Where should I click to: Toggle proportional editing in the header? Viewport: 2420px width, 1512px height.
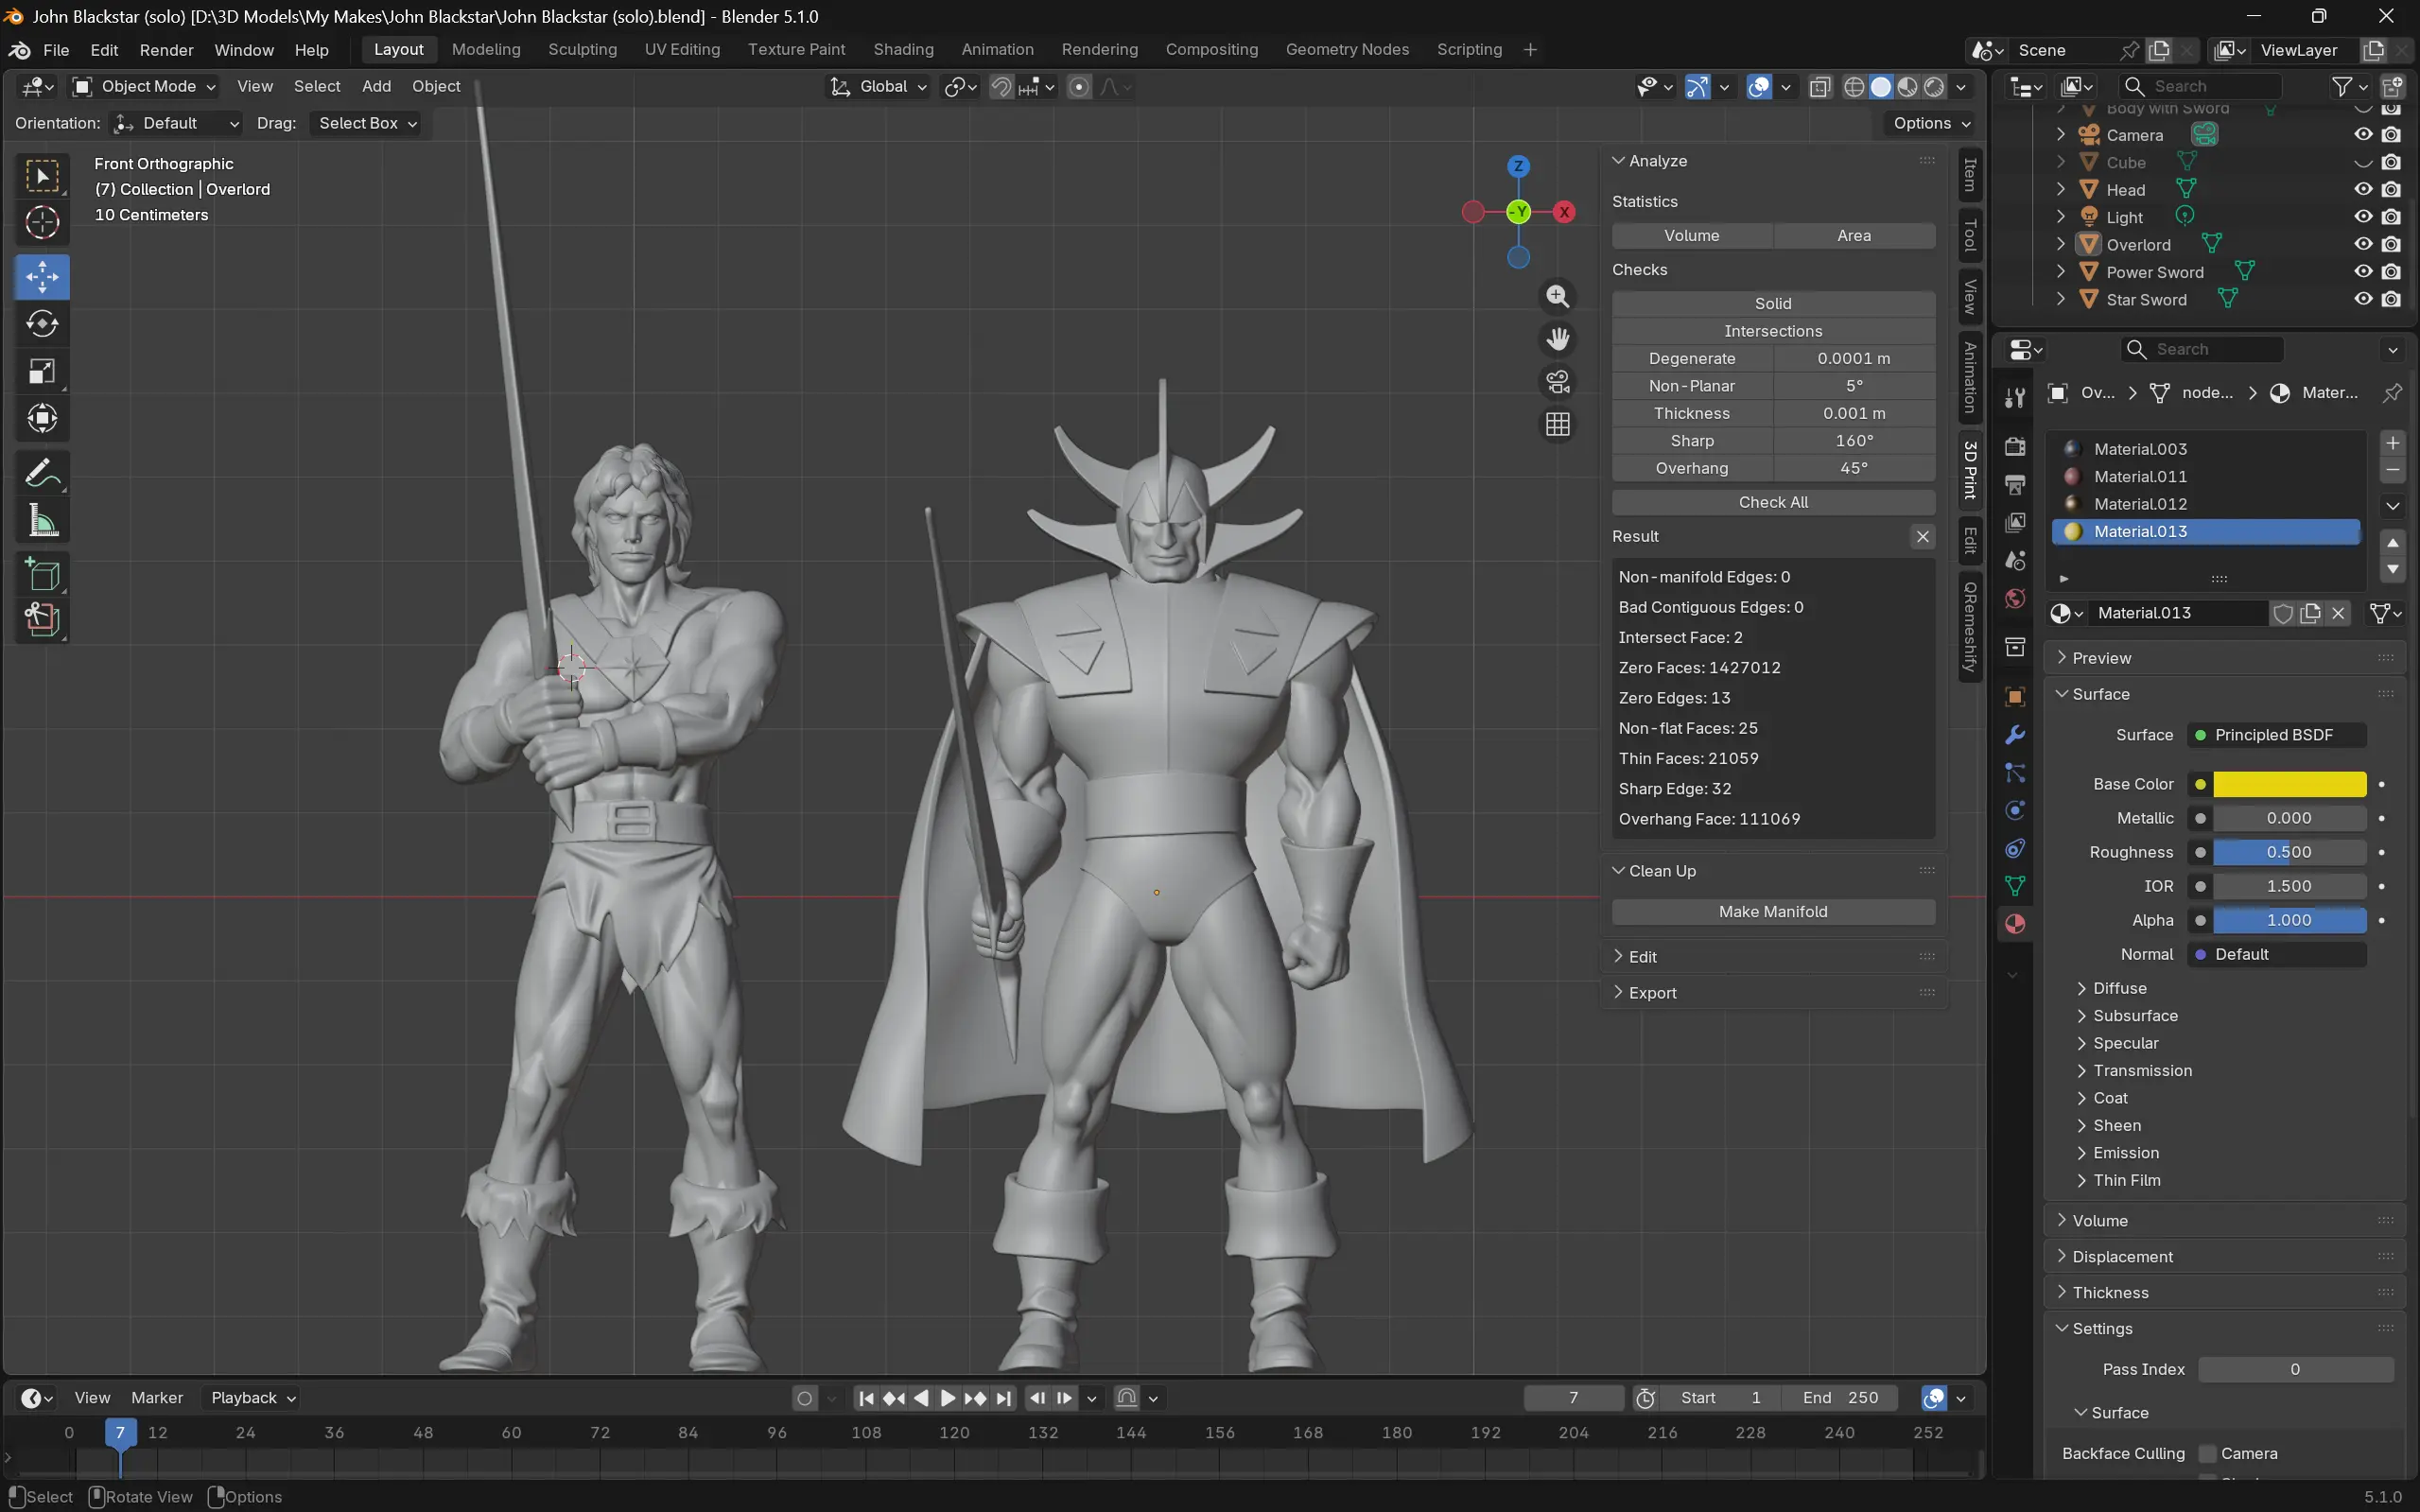click(1079, 87)
